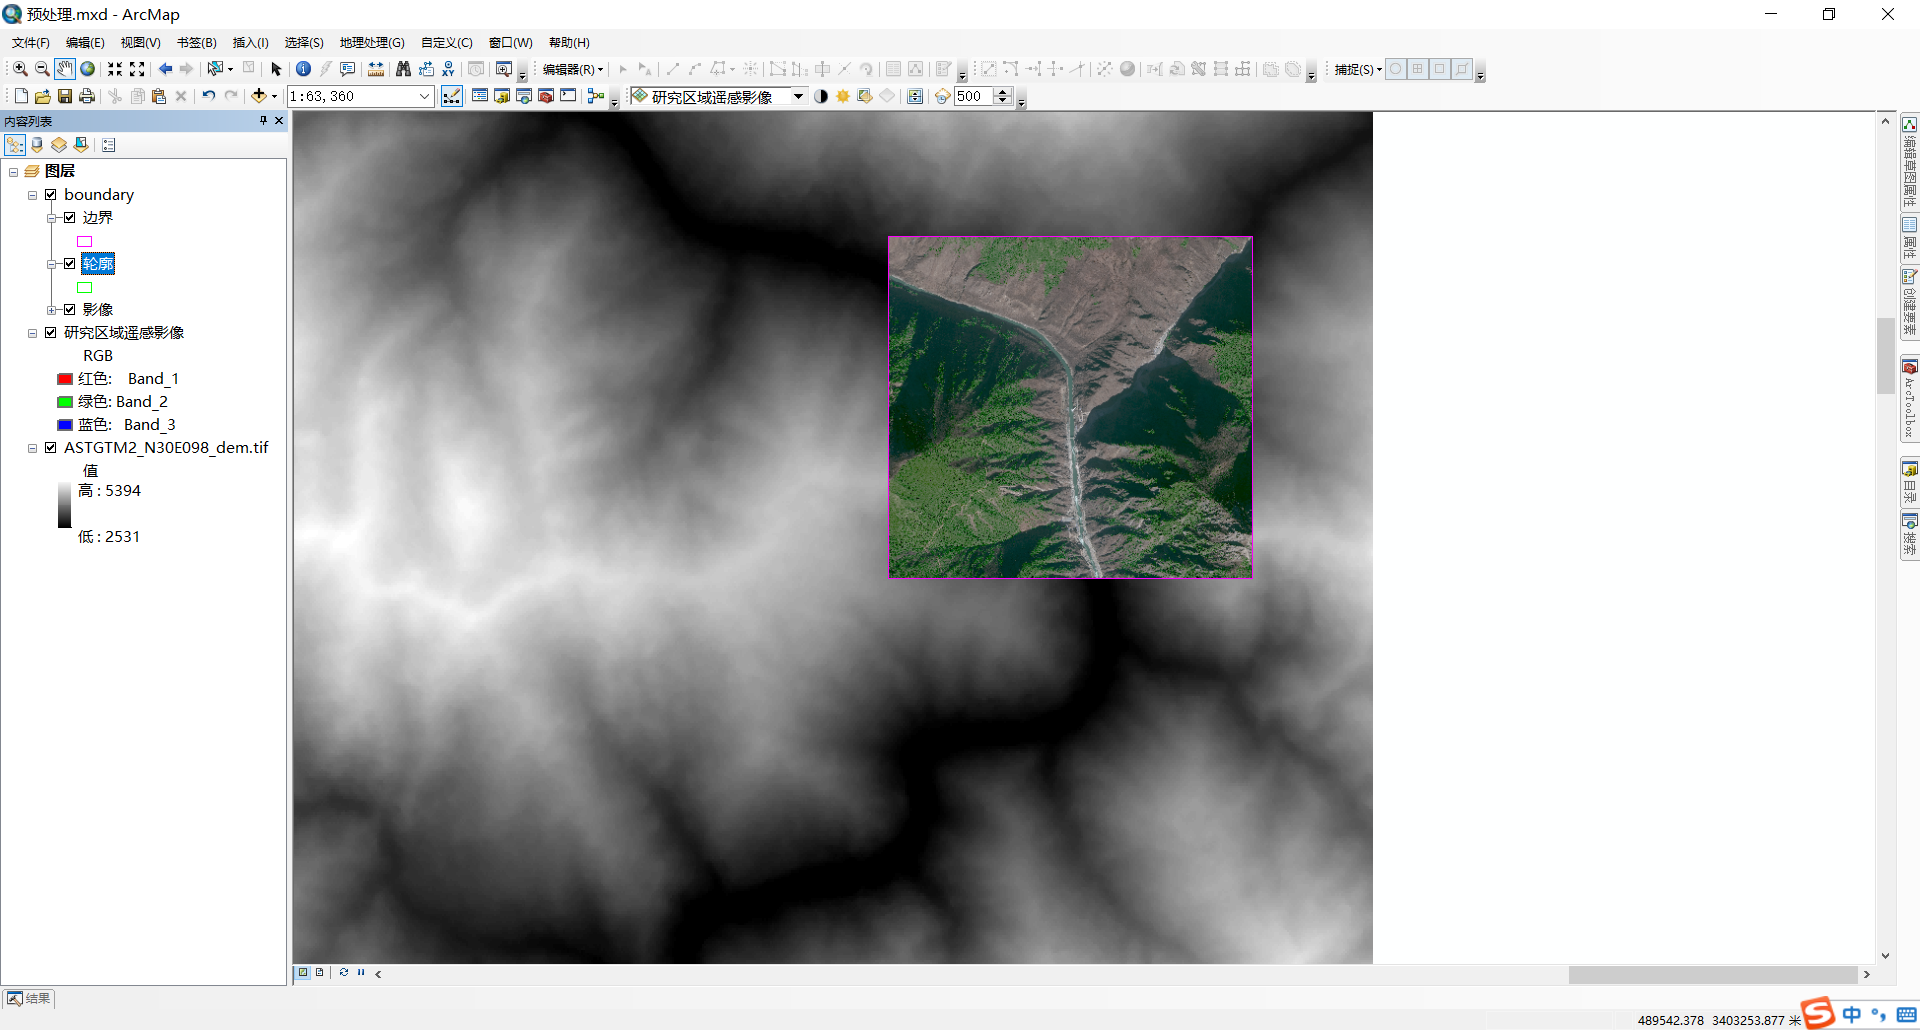Image resolution: width=1920 pixels, height=1030 pixels.
Task: Toggle visibility of 边界 layer
Action: 70,218
